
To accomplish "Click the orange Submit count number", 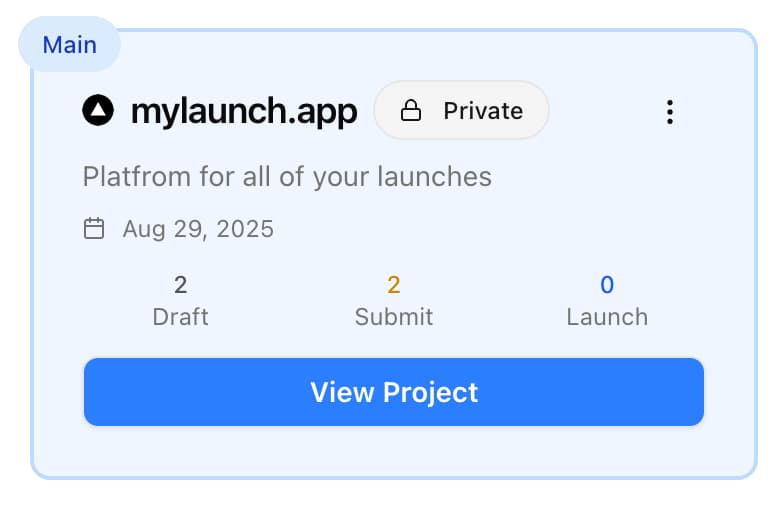I will tap(394, 285).
